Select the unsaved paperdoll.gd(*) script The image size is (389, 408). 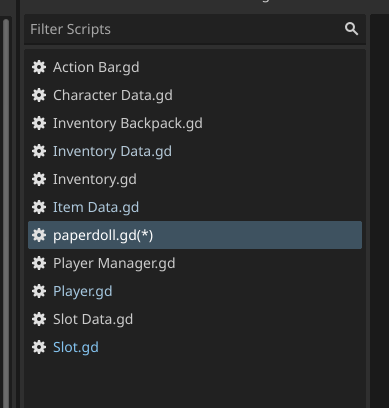[x=195, y=235]
